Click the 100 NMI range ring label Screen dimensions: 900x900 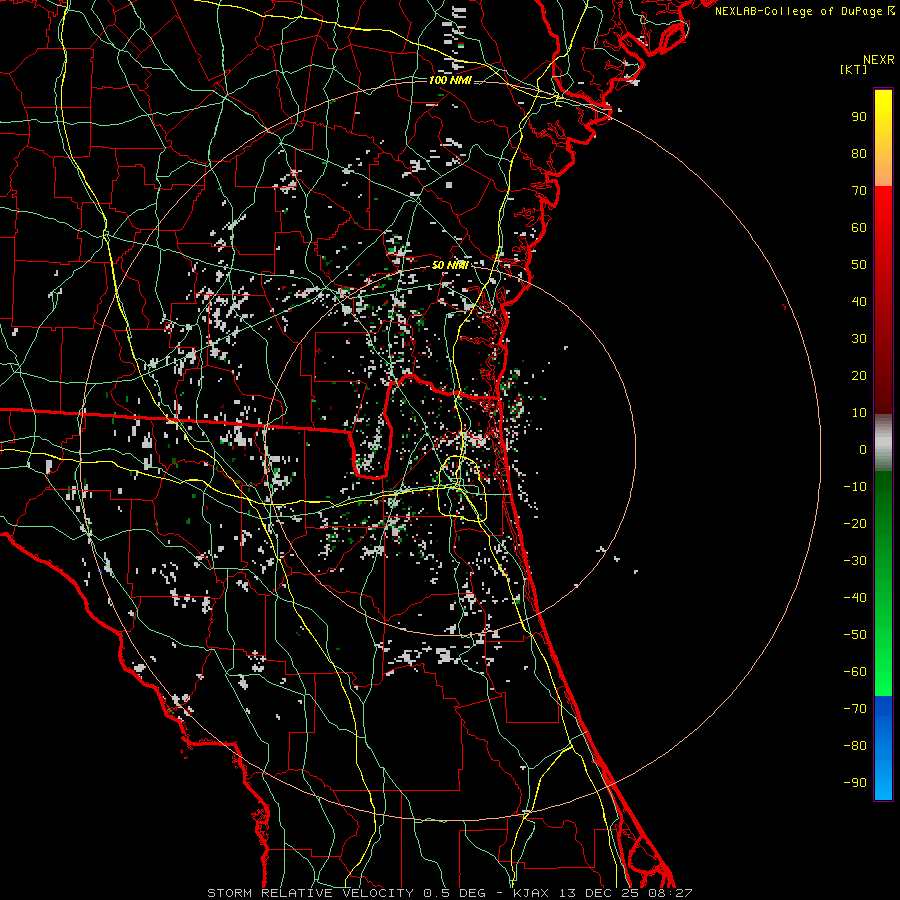(450, 80)
